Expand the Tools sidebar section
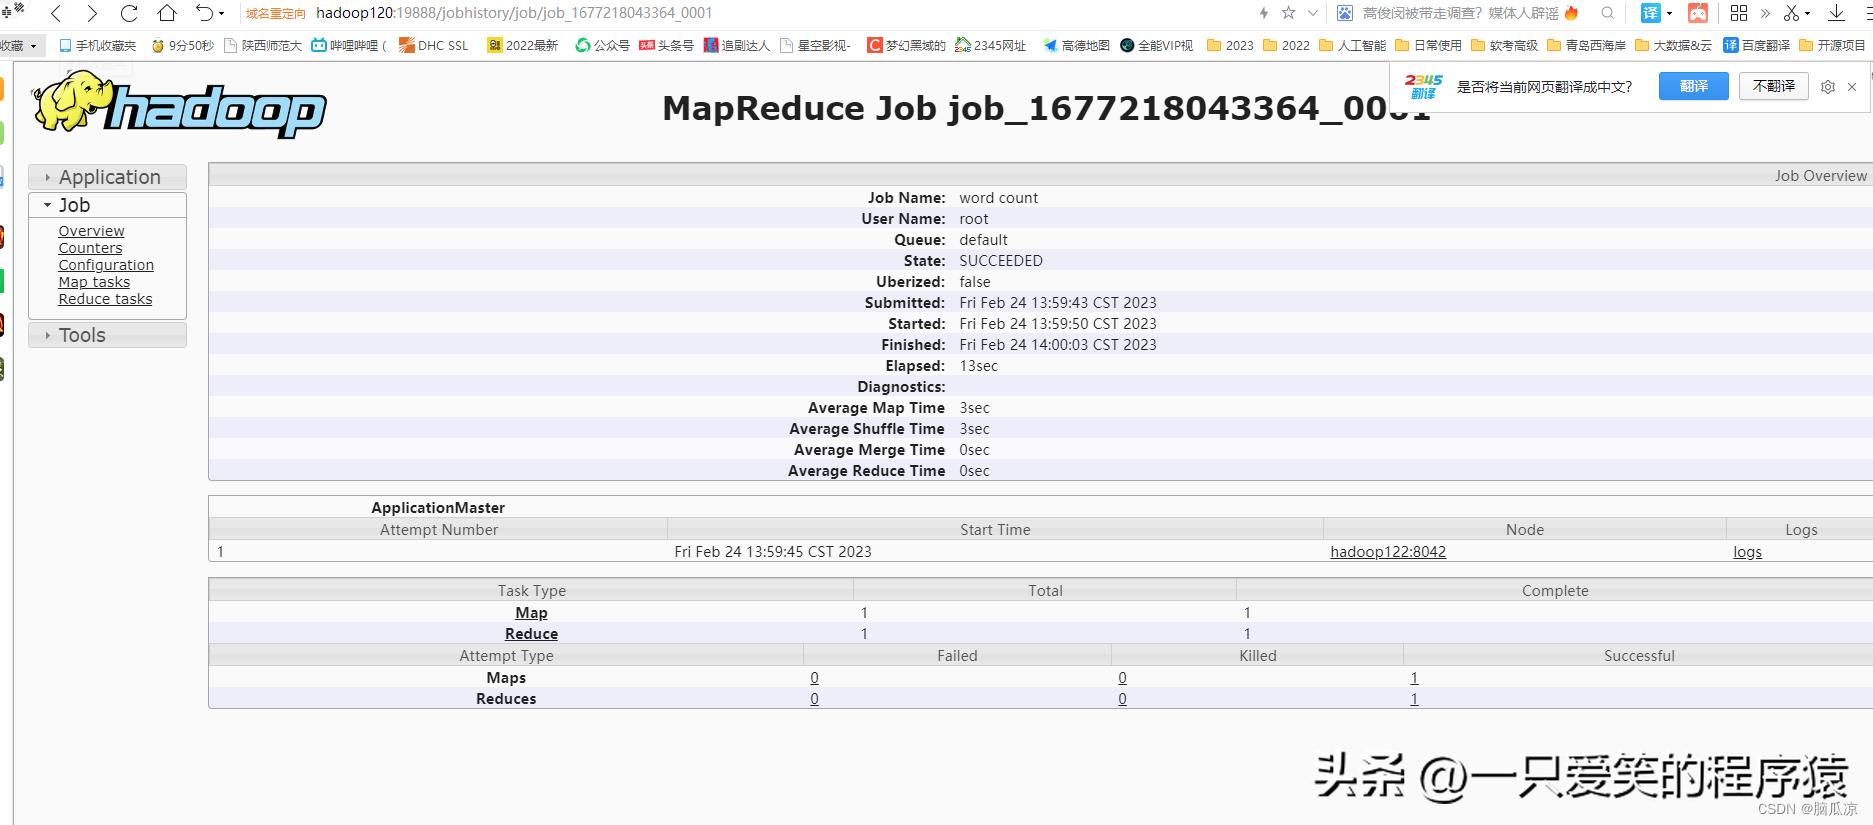The image size is (1873, 825). pos(82,335)
